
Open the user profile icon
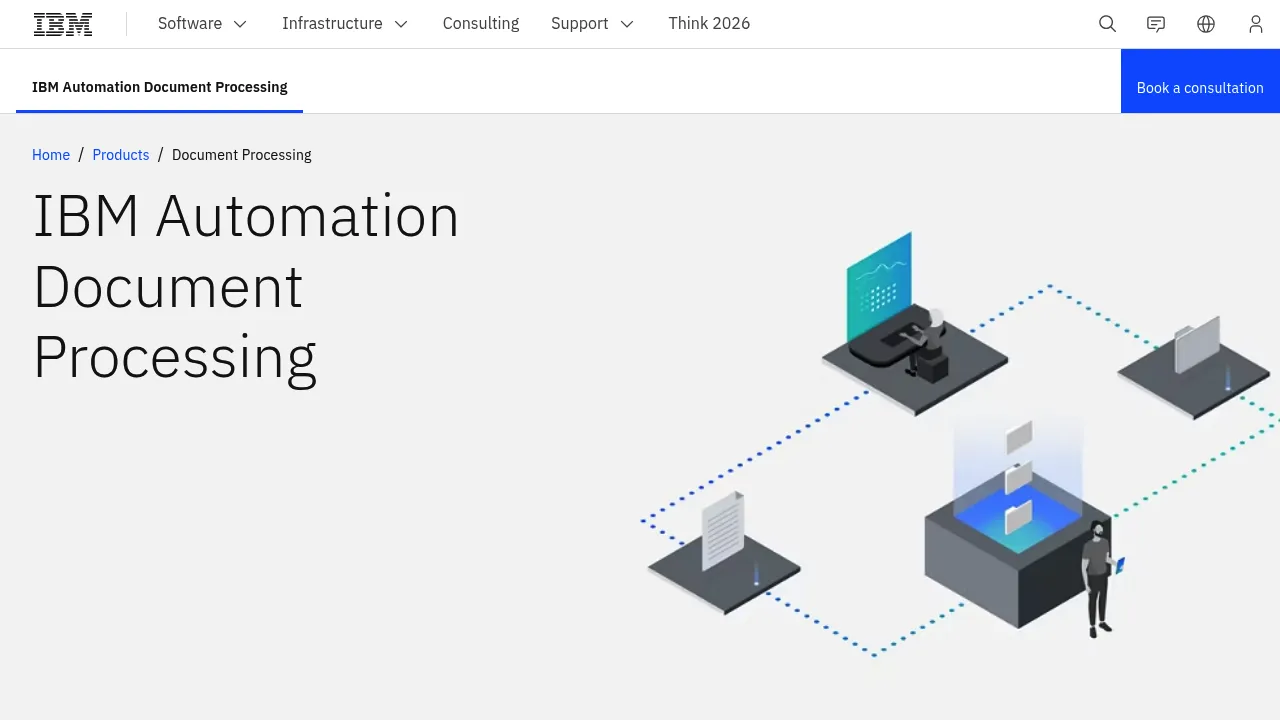1255,24
